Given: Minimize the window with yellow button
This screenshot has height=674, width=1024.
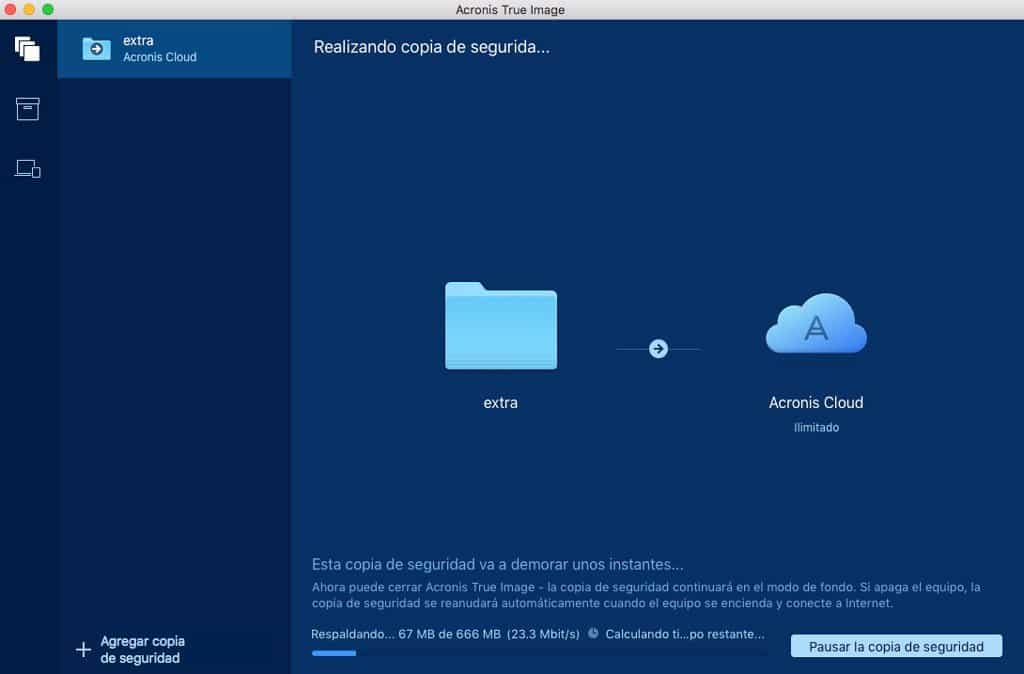Looking at the screenshot, I should coord(29,9).
